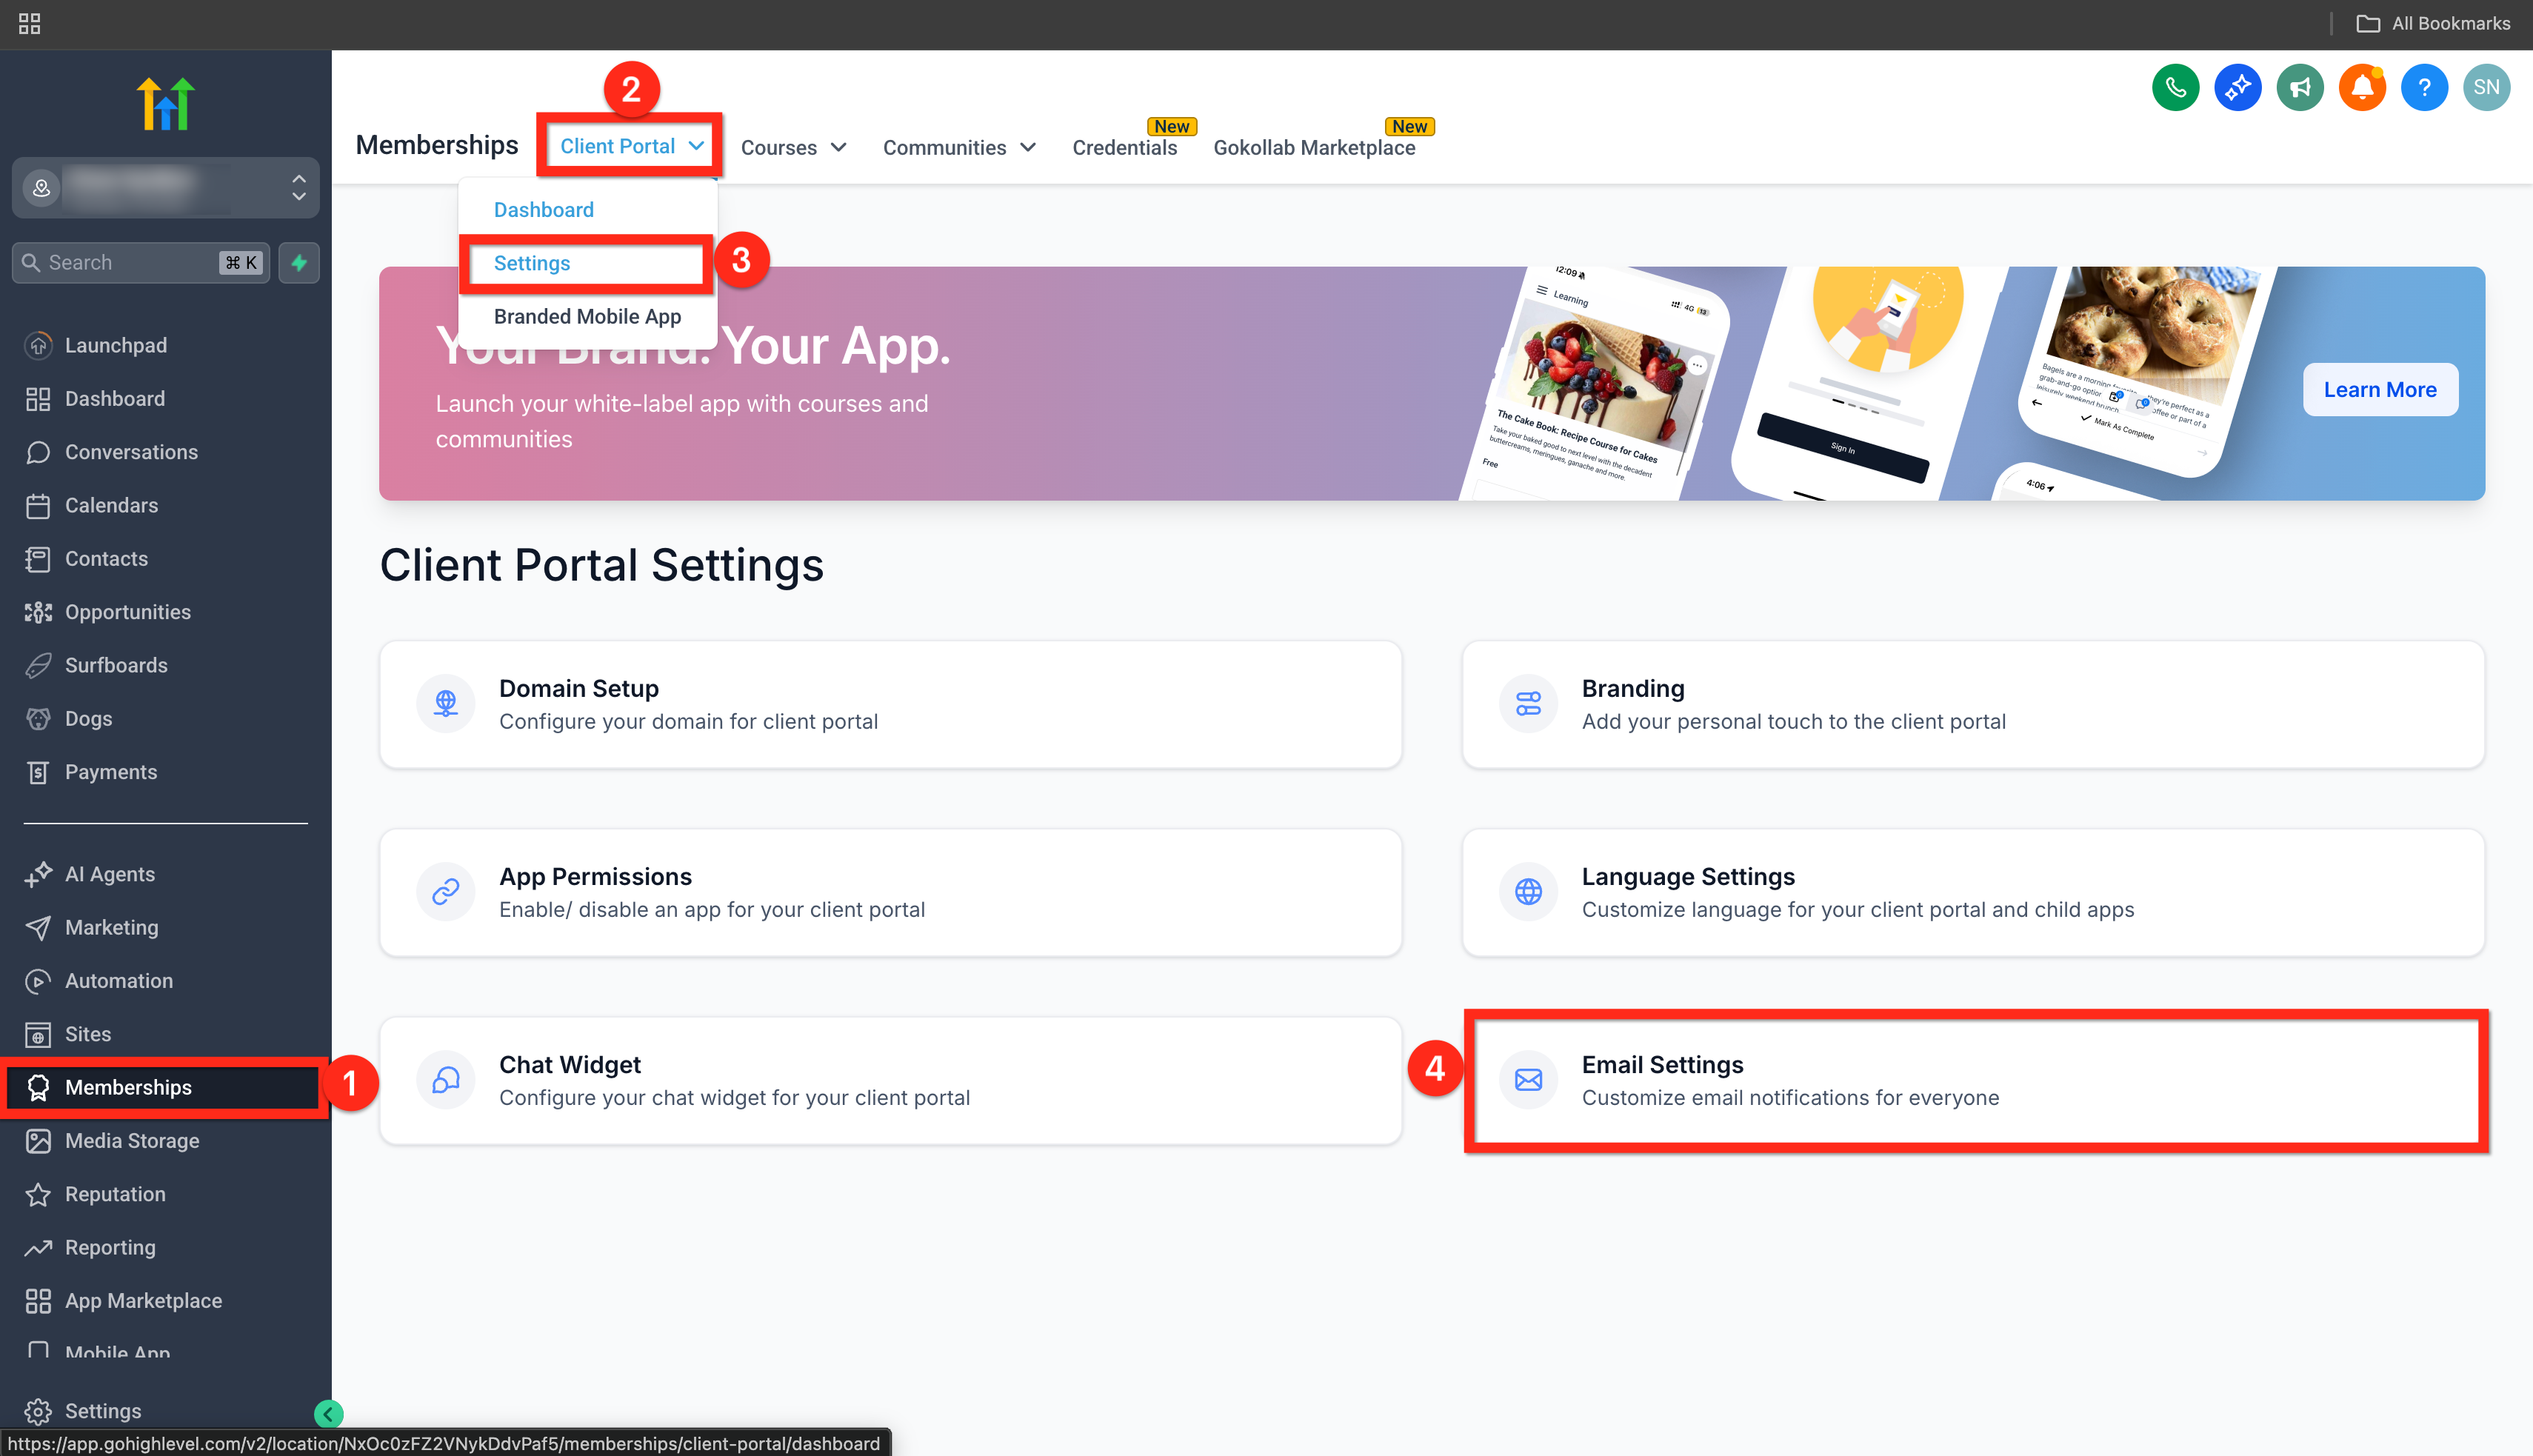Viewport: 2533px width, 1456px height.
Task: Choose Dashboard from Client Portal dropdown
Action: [544, 210]
